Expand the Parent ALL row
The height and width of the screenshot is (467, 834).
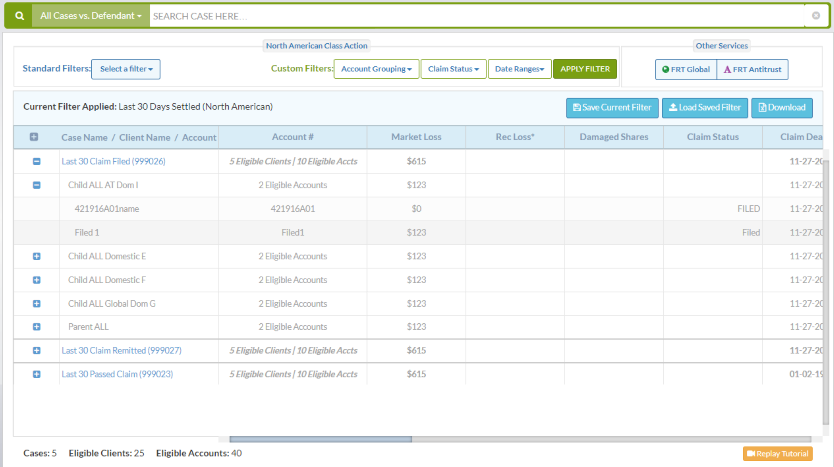coord(36,327)
